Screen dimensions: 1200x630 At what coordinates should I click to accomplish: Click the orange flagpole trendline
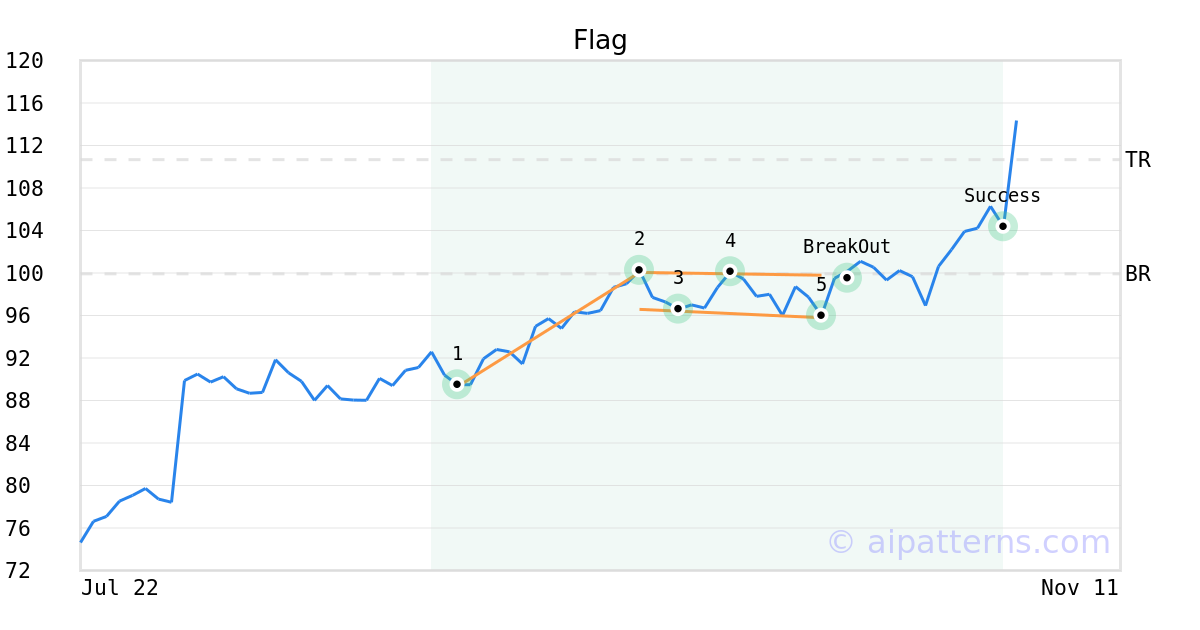[548, 327]
